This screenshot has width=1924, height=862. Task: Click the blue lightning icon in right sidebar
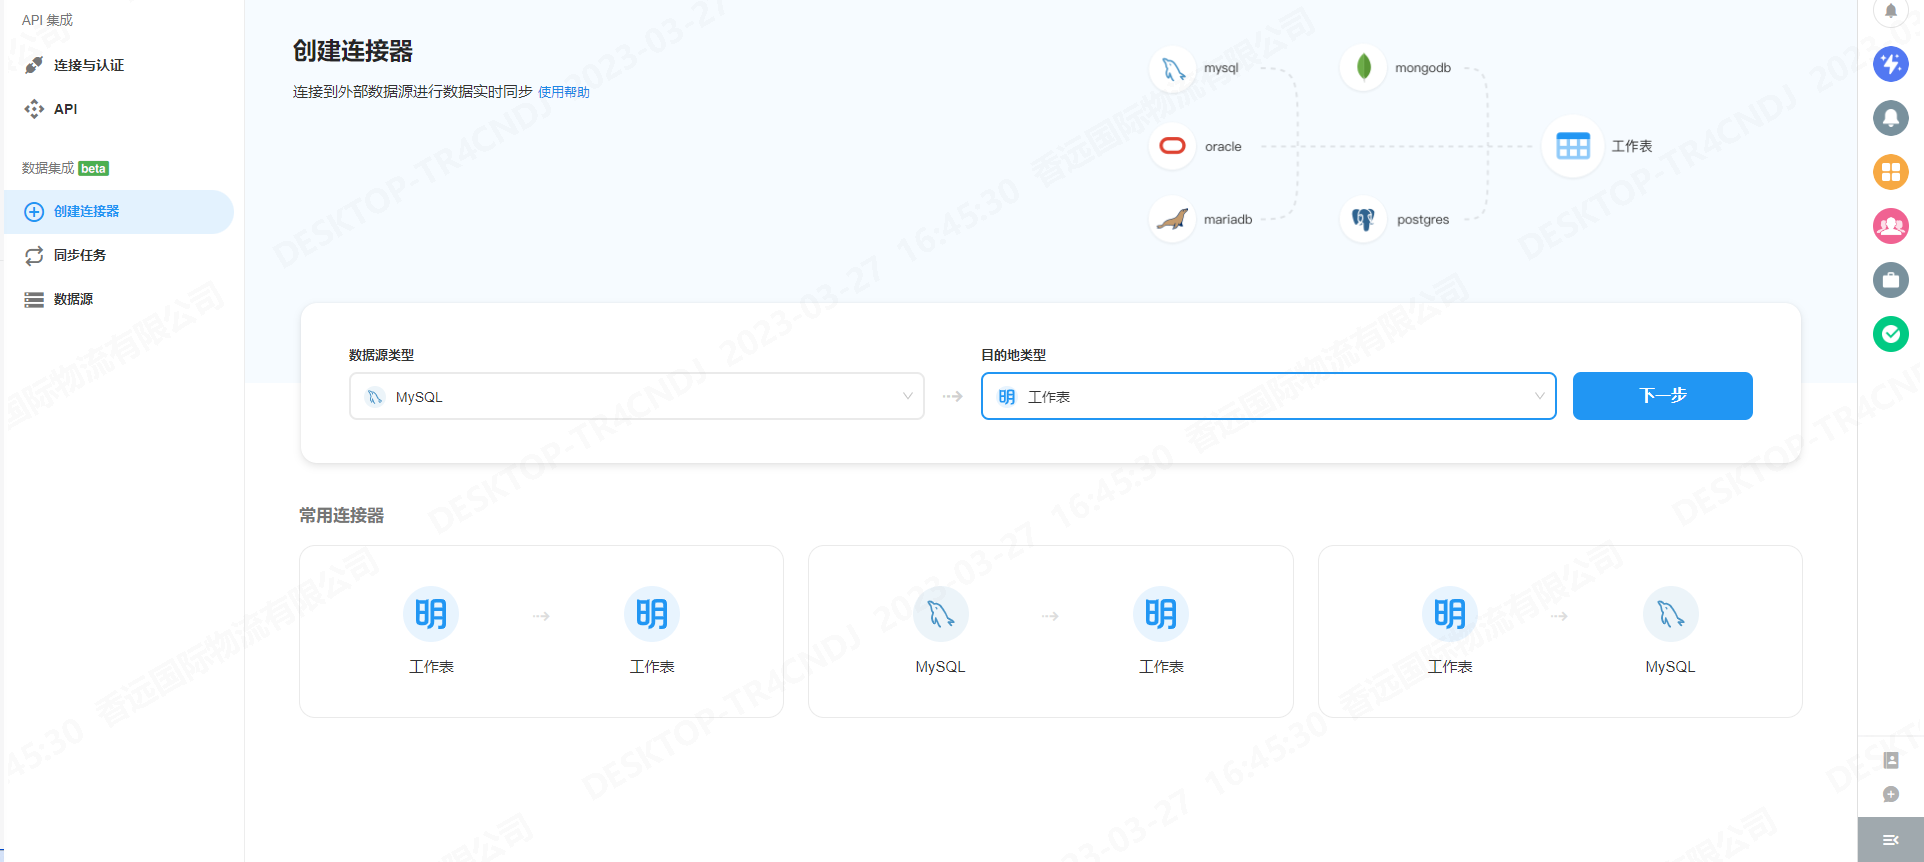coord(1890,64)
